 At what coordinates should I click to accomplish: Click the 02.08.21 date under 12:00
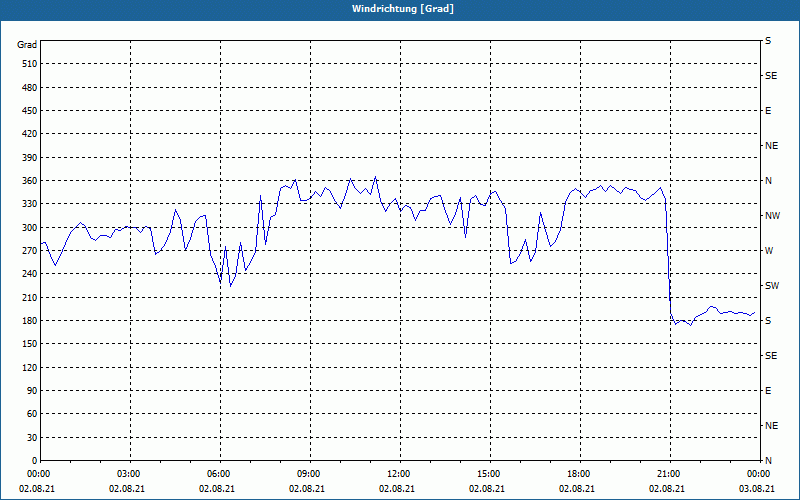(x=396, y=488)
